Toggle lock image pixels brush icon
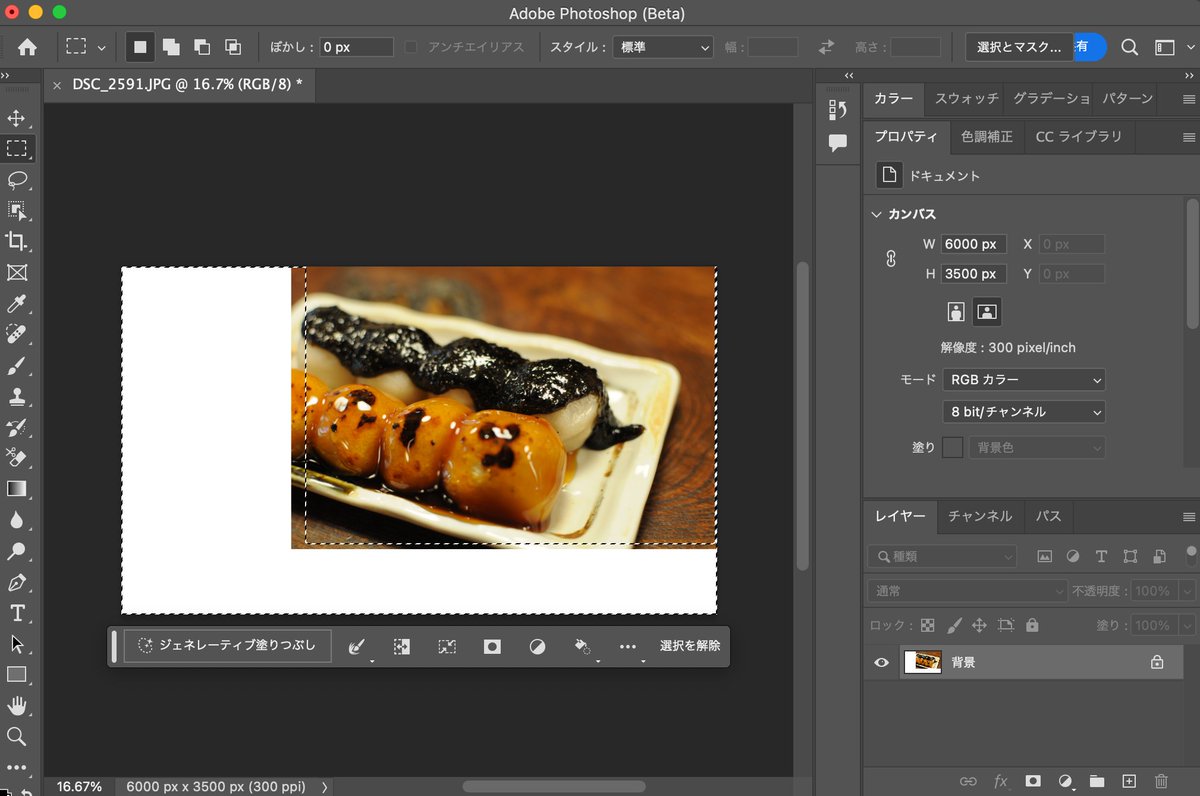Image resolution: width=1200 pixels, height=796 pixels. (954, 625)
